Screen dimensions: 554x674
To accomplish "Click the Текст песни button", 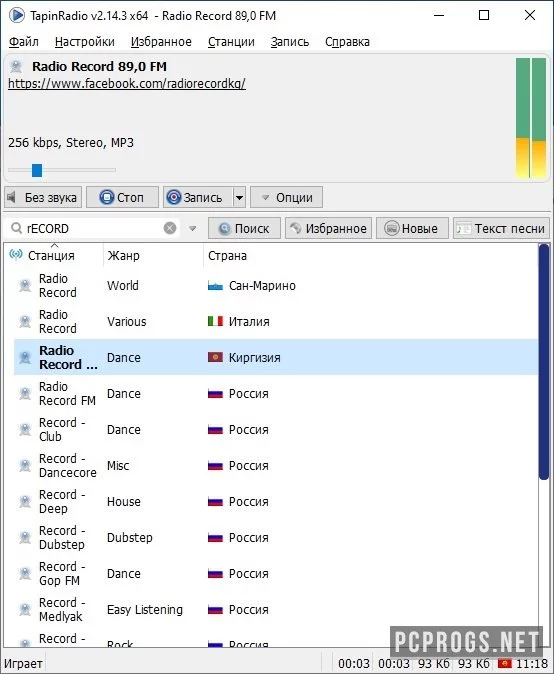I will point(502,228).
